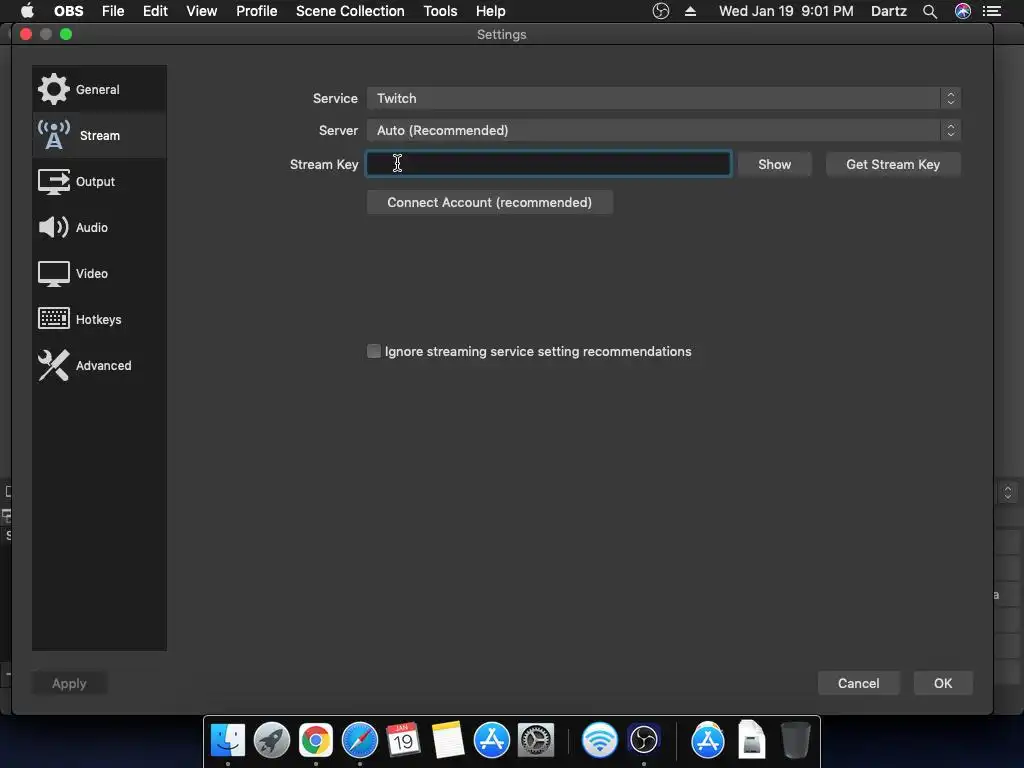Open the File menu
Screen dimensions: 1024x768
click(x=113, y=11)
